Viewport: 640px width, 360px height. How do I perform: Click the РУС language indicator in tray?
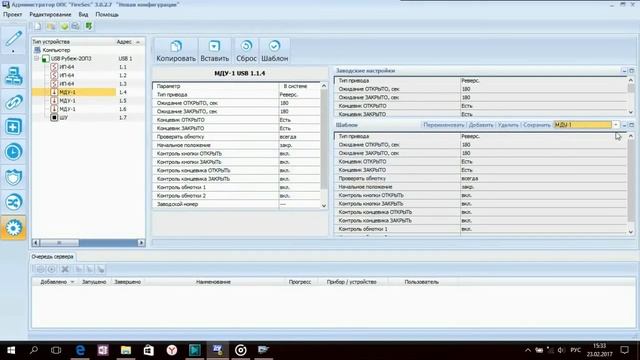click(576, 350)
